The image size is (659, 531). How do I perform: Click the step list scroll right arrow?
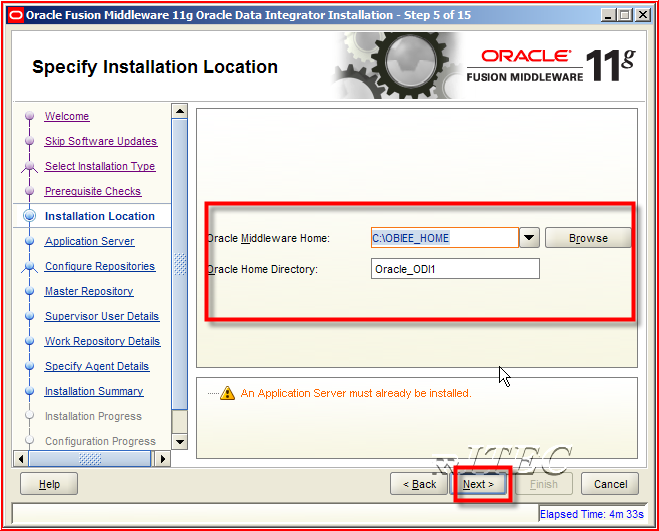point(163,458)
